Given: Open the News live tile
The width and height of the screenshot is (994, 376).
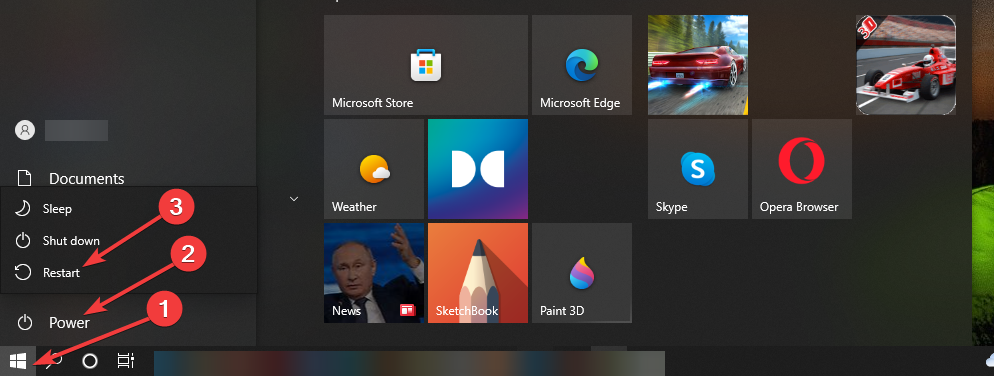Looking at the screenshot, I should pos(373,273).
